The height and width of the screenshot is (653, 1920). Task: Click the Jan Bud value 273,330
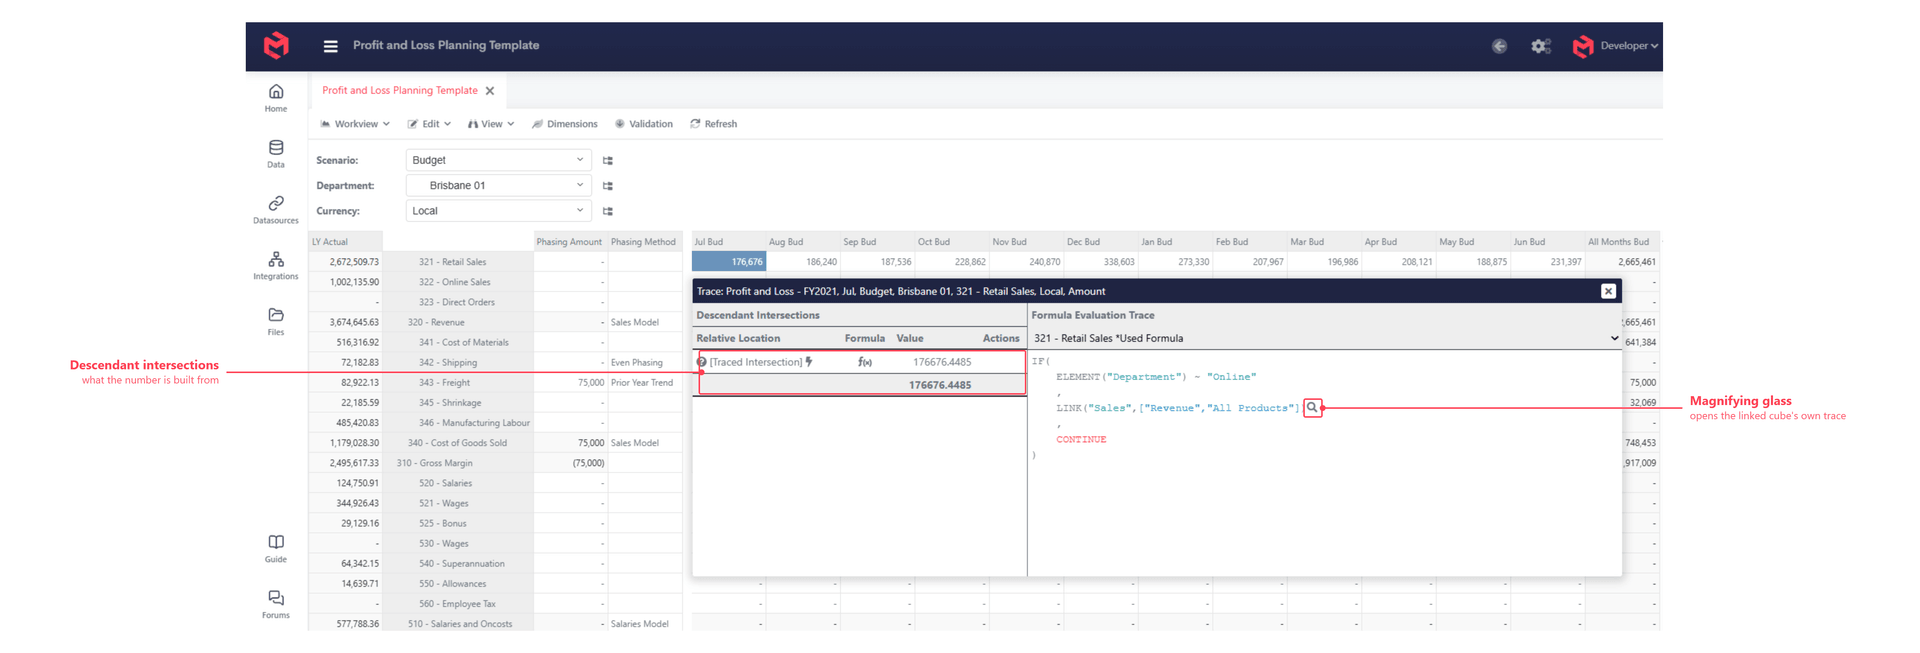pyautogui.click(x=1175, y=262)
